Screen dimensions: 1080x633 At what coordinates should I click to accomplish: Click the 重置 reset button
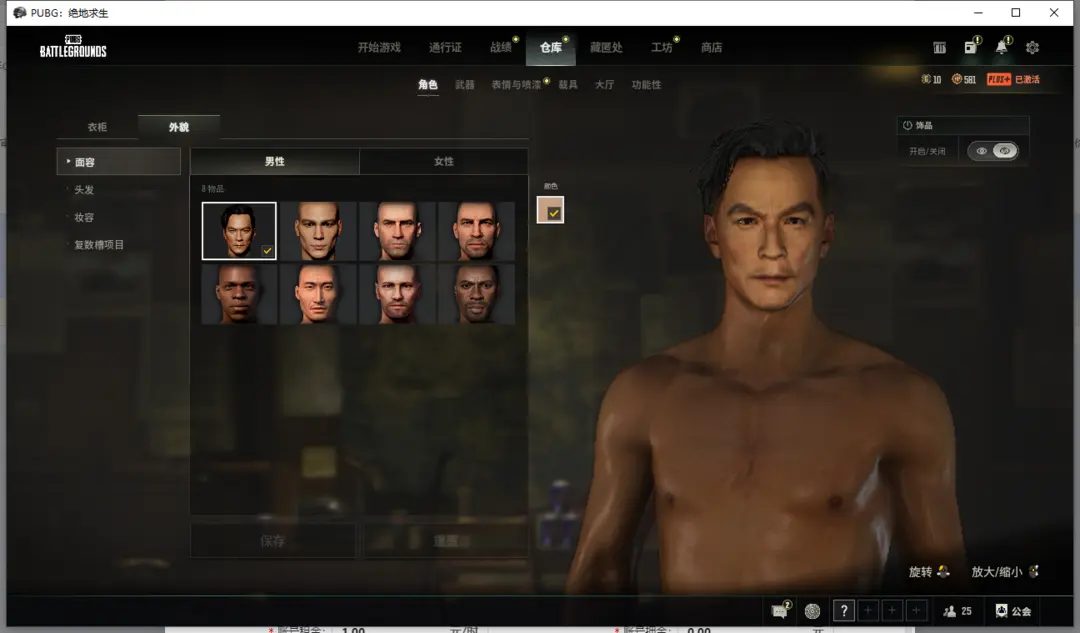coord(446,541)
